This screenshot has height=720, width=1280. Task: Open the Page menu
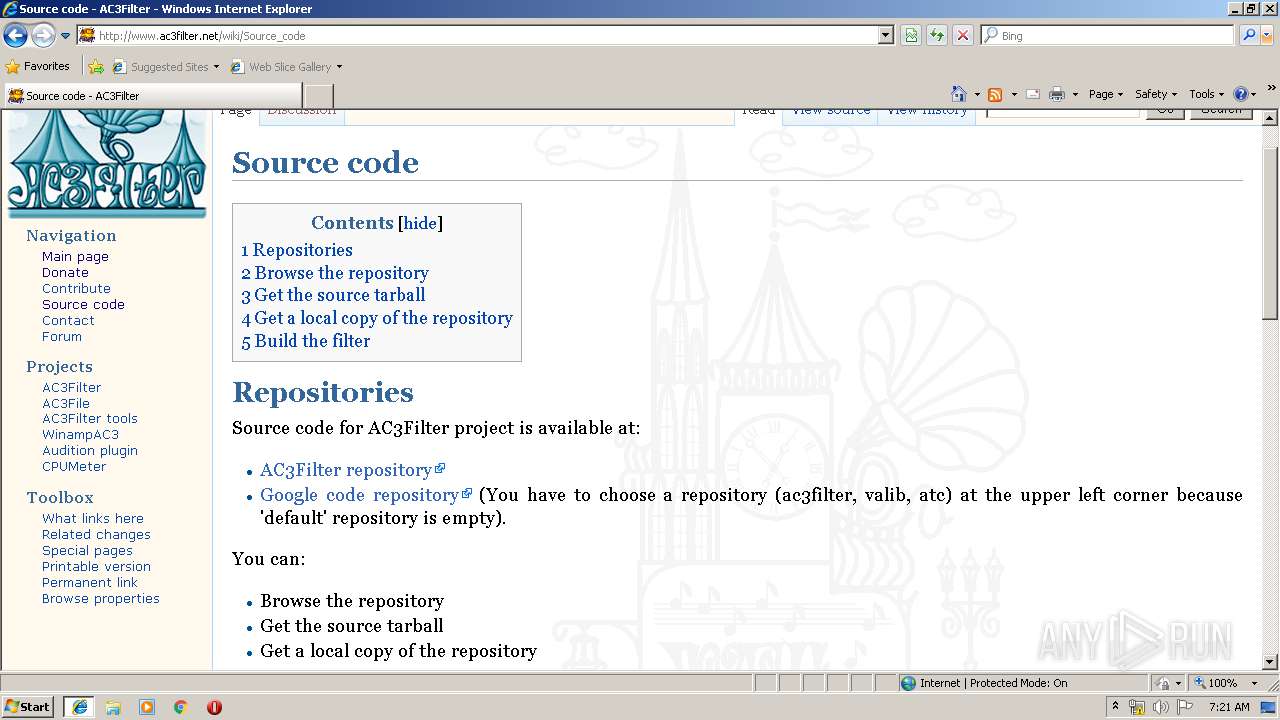[x=1106, y=94]
